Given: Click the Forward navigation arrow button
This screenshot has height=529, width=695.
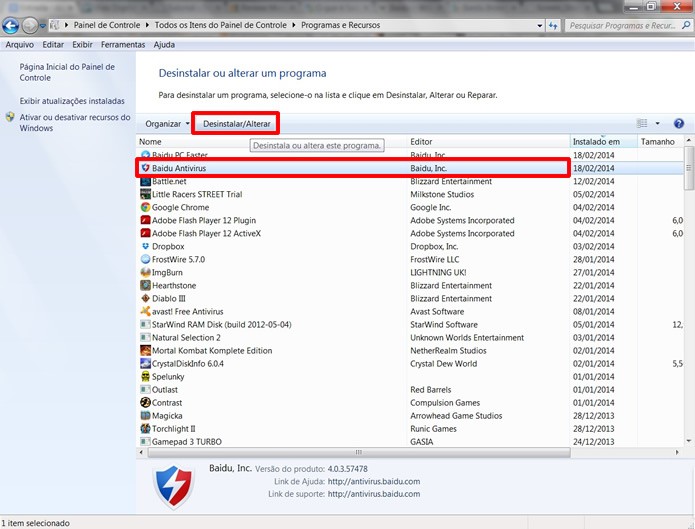Looking at the screenshot, I should pos(30,26).
